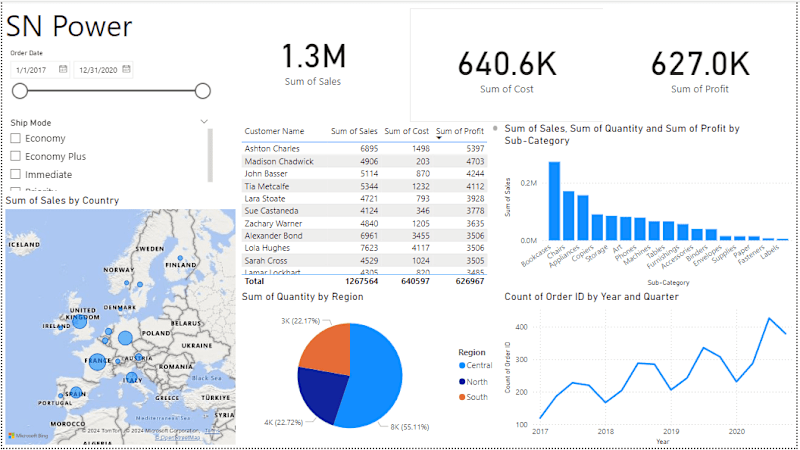Open the end date calendar picker icon

(x=126, y=69)
